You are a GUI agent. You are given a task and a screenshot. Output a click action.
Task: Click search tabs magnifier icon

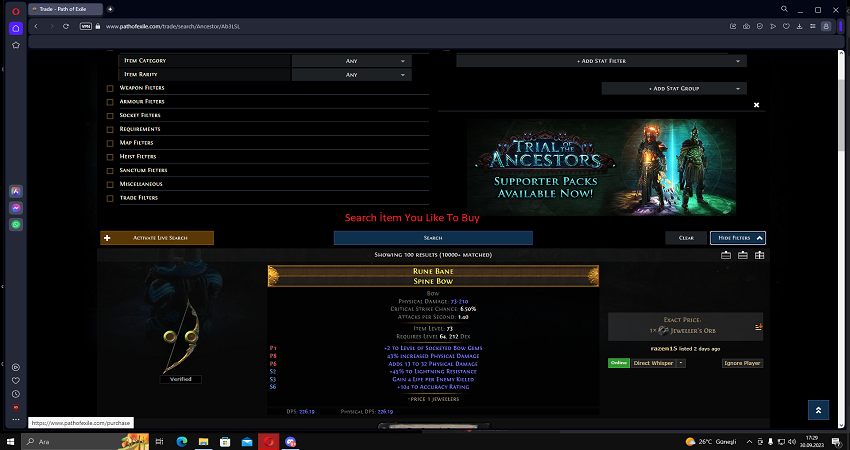click(784, 9)
